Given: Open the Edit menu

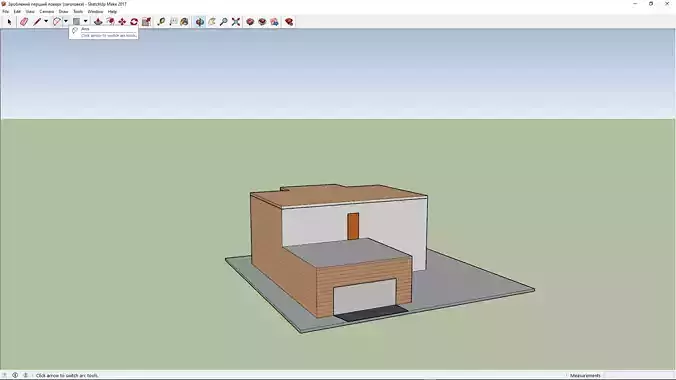Looking at the screenshot, I should pyautogui.click(x=17, y=12).
